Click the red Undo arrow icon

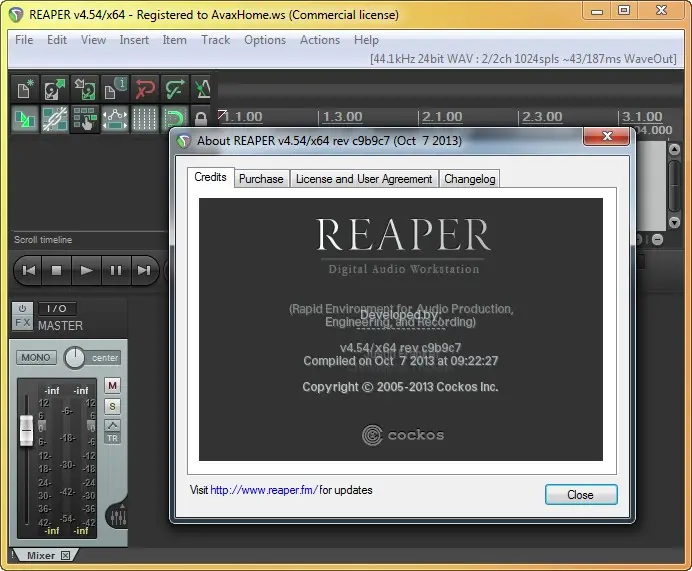coord(145,89)
